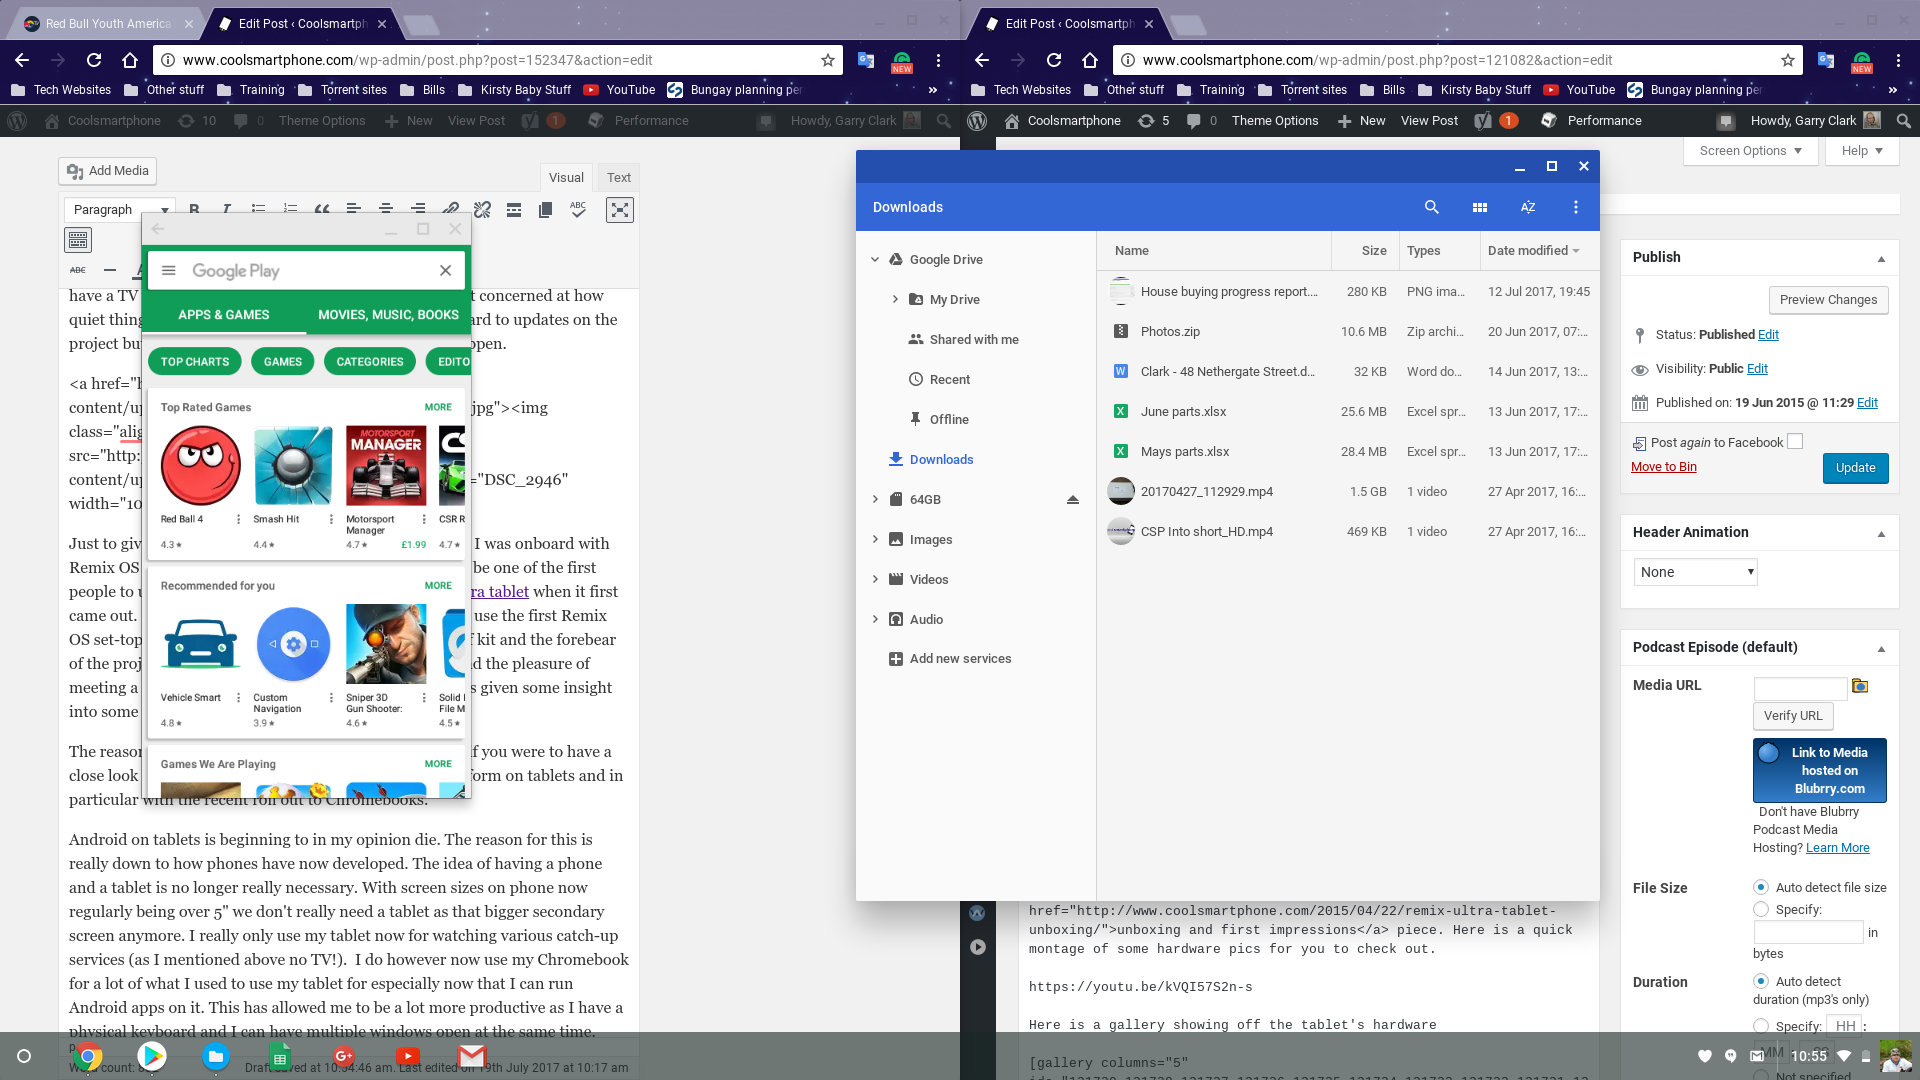The image size is (1920, 1080).
Task: Expand Videos folder in Files sidebar
Action: click(875, 579)
